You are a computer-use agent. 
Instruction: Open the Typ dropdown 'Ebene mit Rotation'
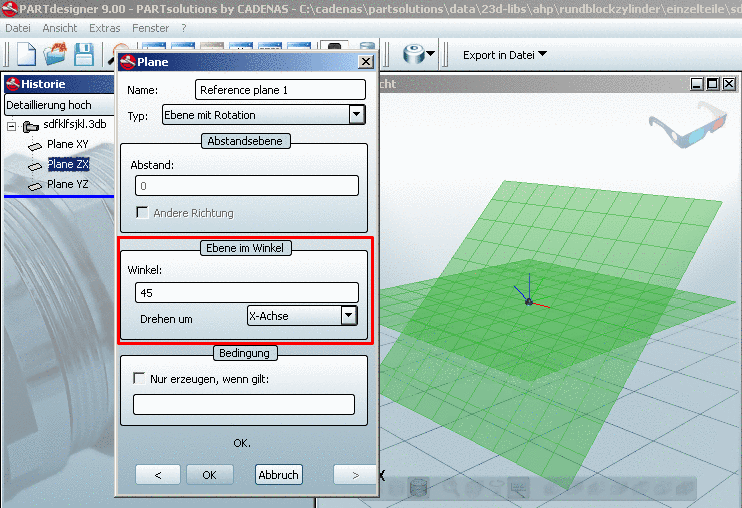[356, 114]
